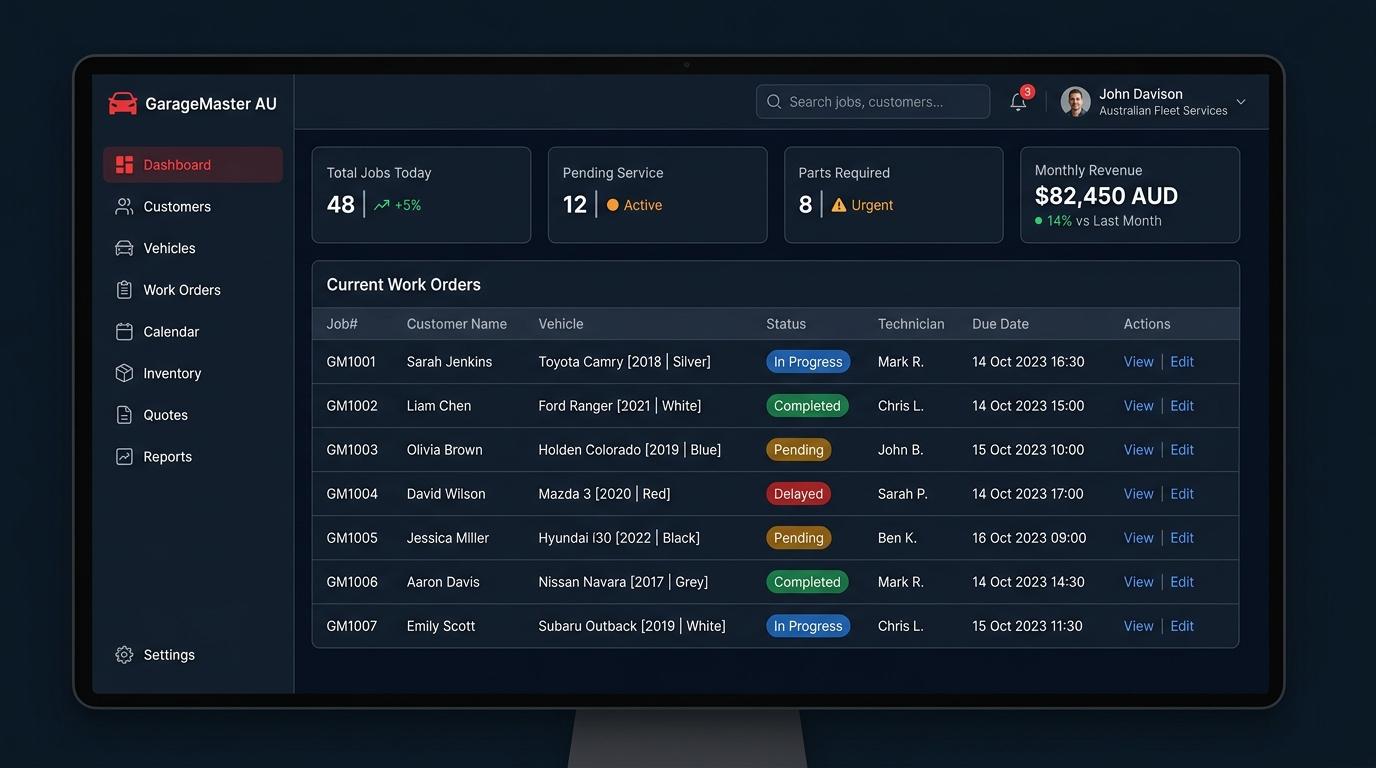The image size is (1376, 768).
Task: Open the Inventory page label
Action: [172, 373]
